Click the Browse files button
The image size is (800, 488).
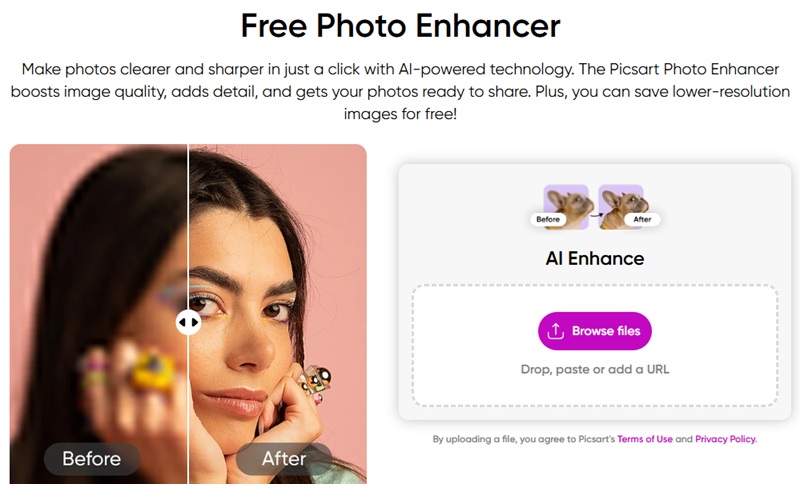click(x=595, y=331)
